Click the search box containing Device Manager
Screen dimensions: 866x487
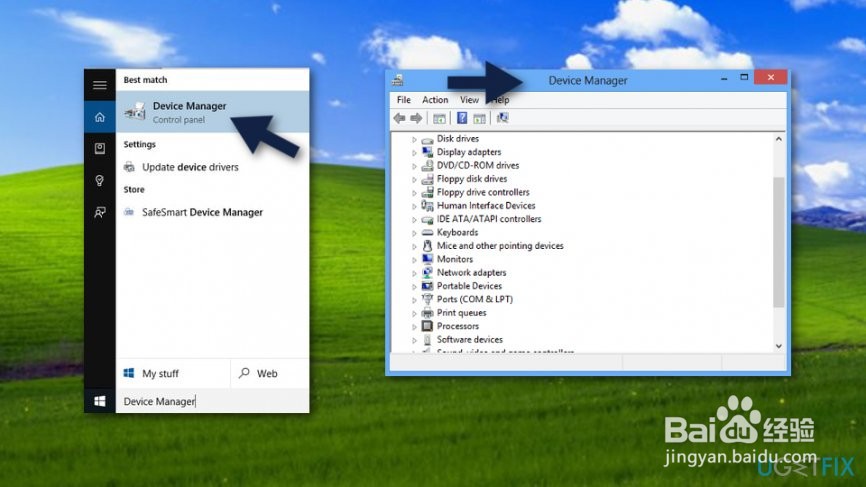click(213, 401)
